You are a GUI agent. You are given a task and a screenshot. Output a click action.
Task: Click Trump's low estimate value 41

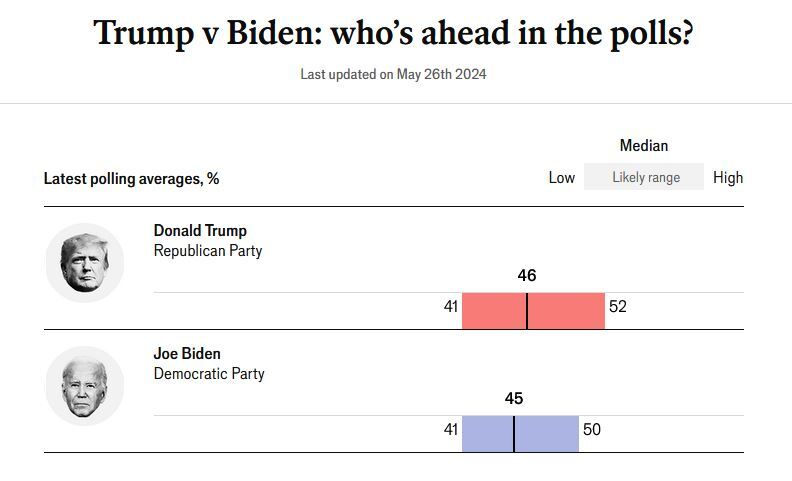pos(451,307)
